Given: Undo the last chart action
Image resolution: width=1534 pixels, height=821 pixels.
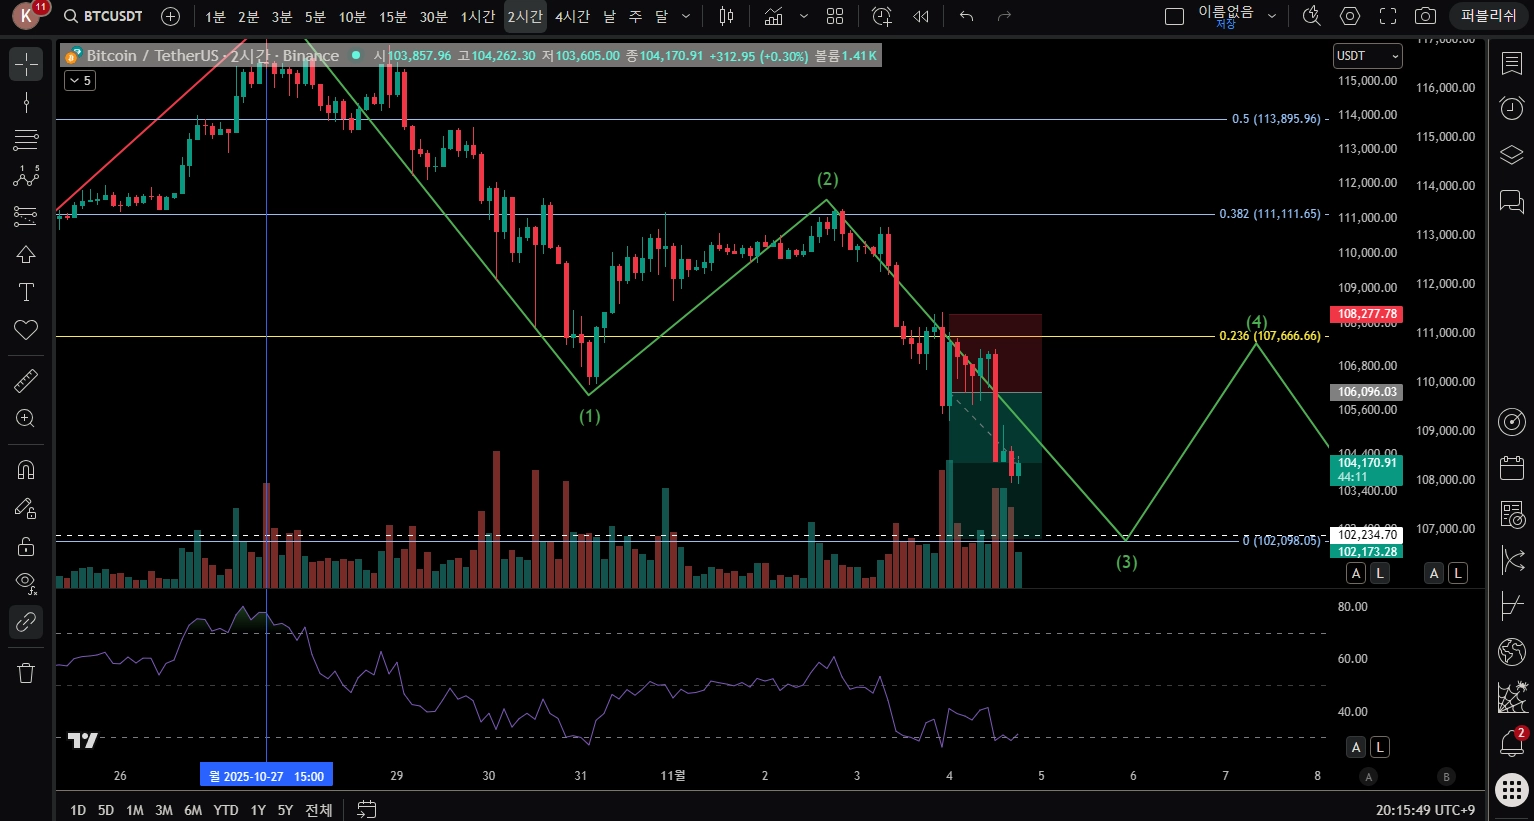Looking at the screenshot, I should 966,16.
